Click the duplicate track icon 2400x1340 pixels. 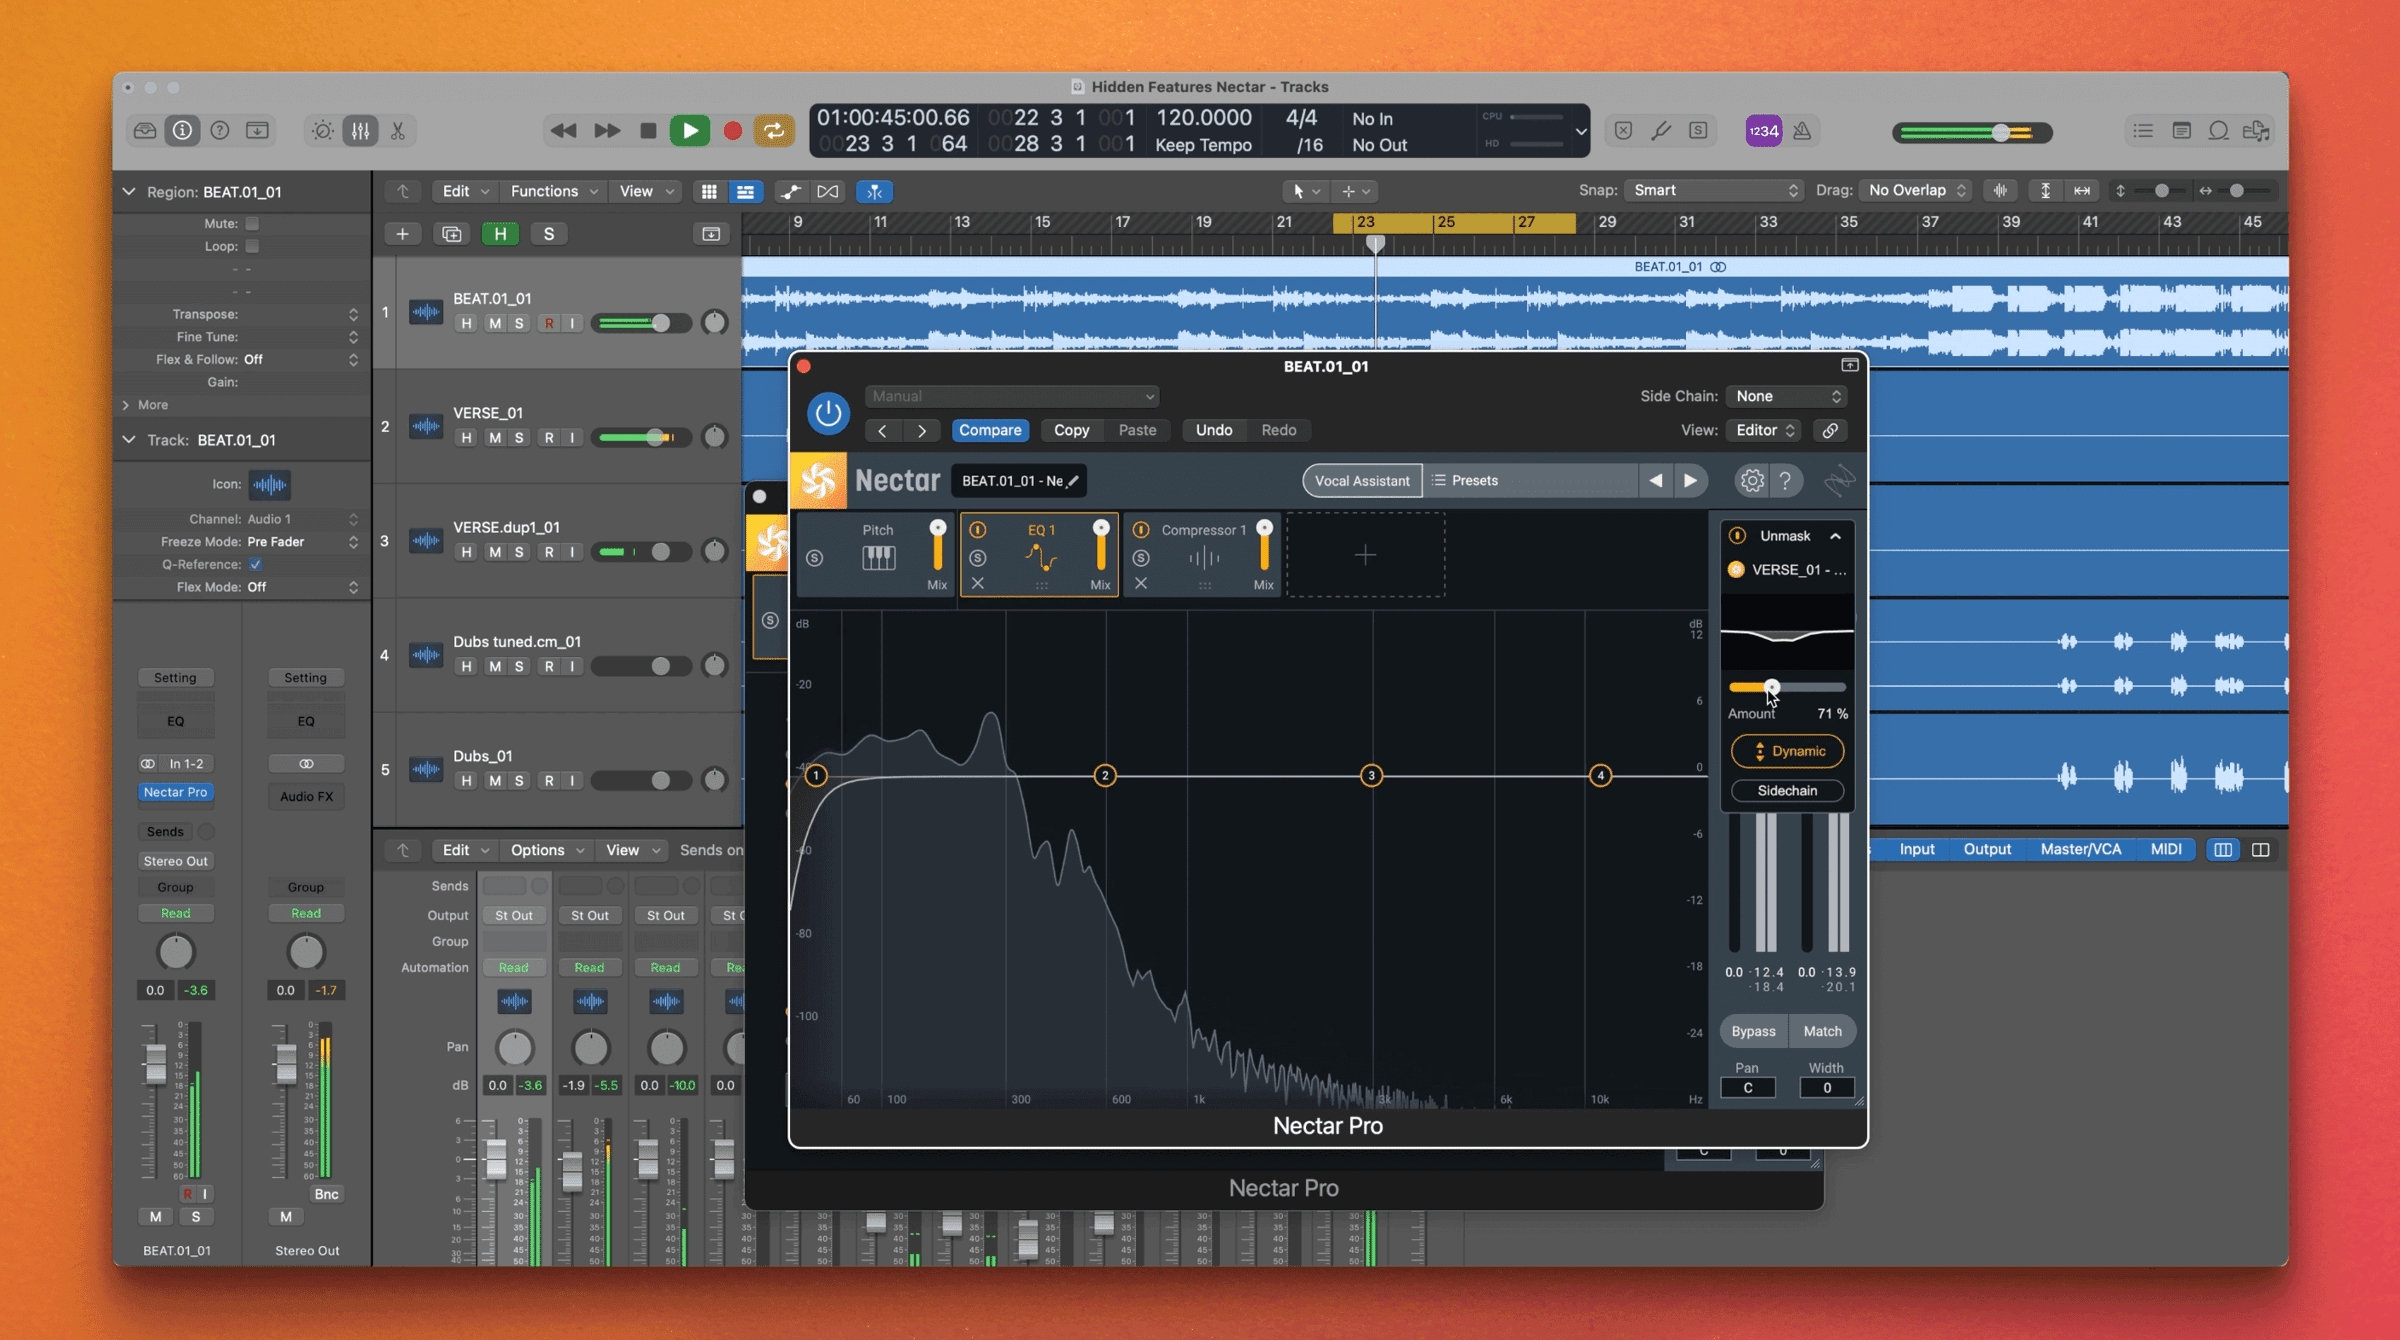tap(451, 234)
